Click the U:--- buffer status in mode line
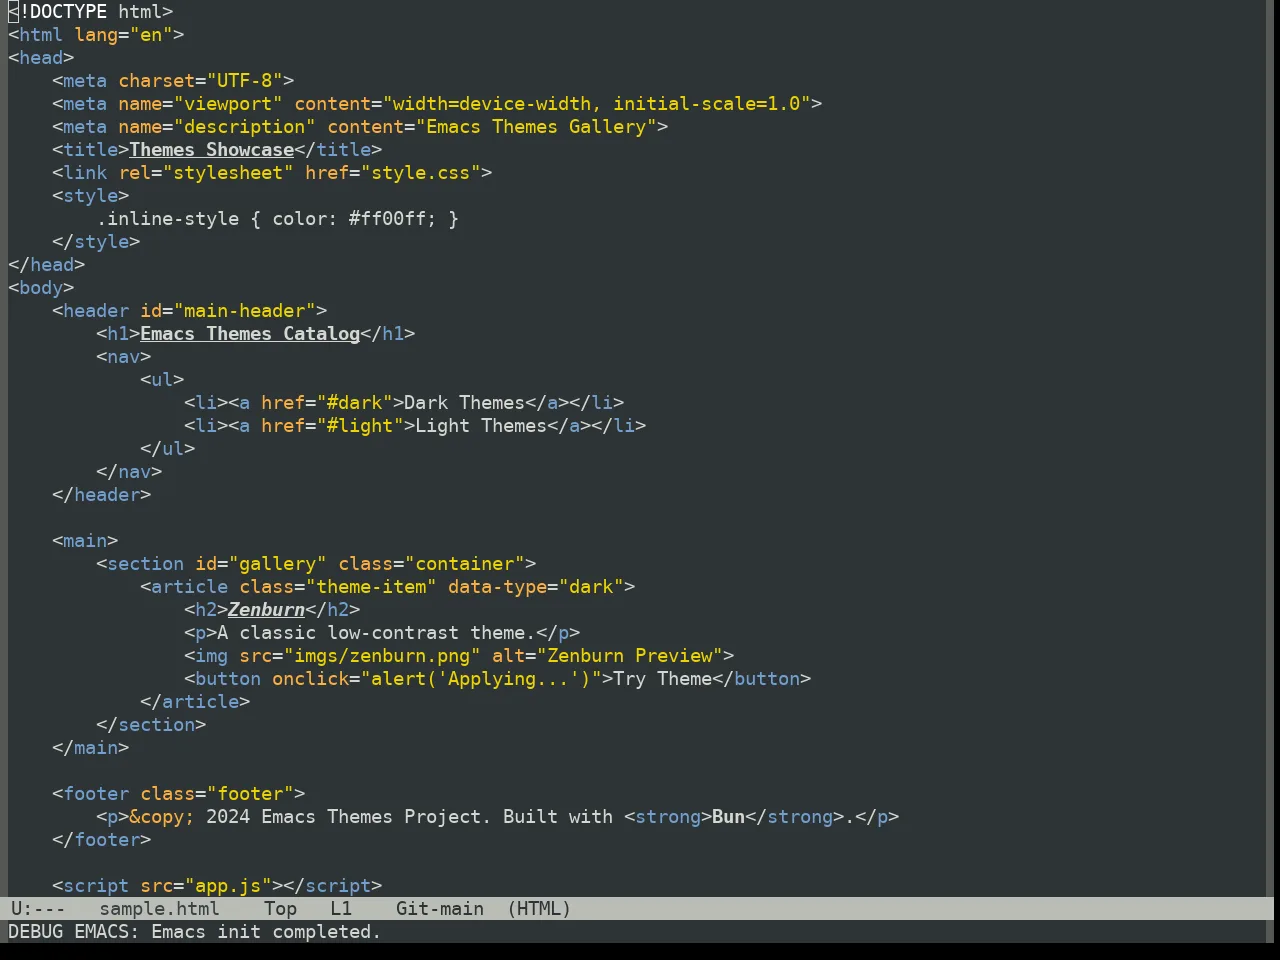The width and height of the screenshot is (1280, 960). point(38,909)
